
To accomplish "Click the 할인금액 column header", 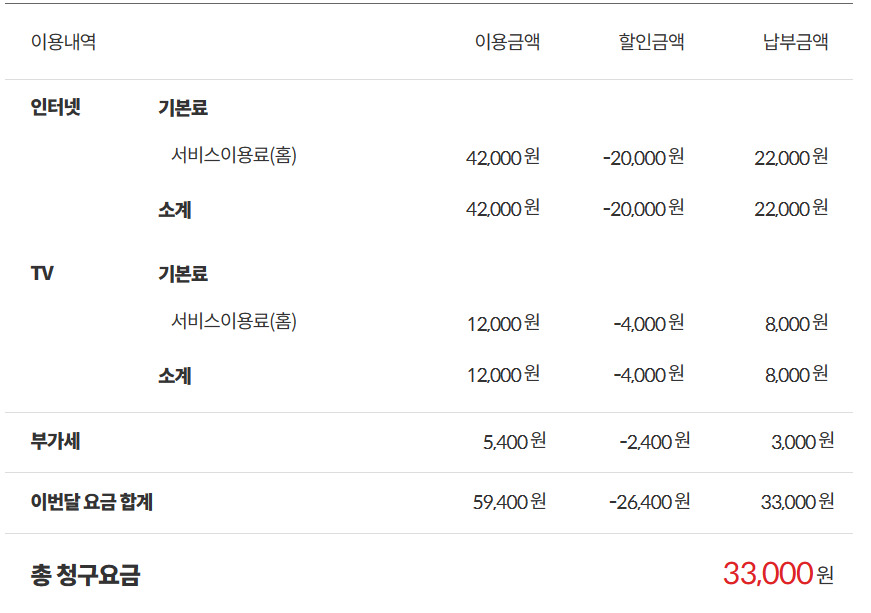I will click(x=651, y=42).
